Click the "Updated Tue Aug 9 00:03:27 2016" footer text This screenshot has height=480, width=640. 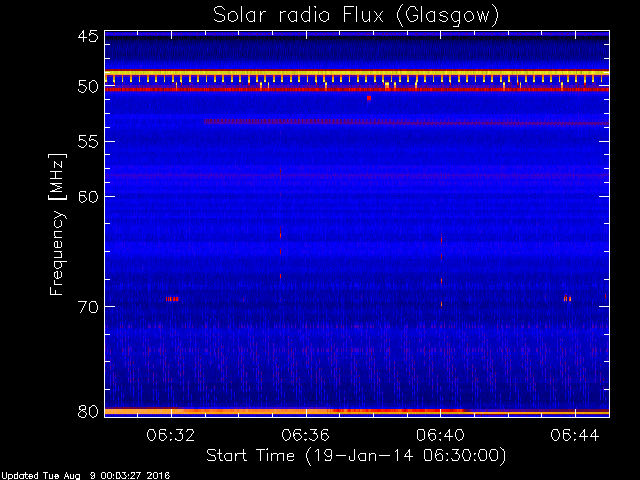coord(85,476)
